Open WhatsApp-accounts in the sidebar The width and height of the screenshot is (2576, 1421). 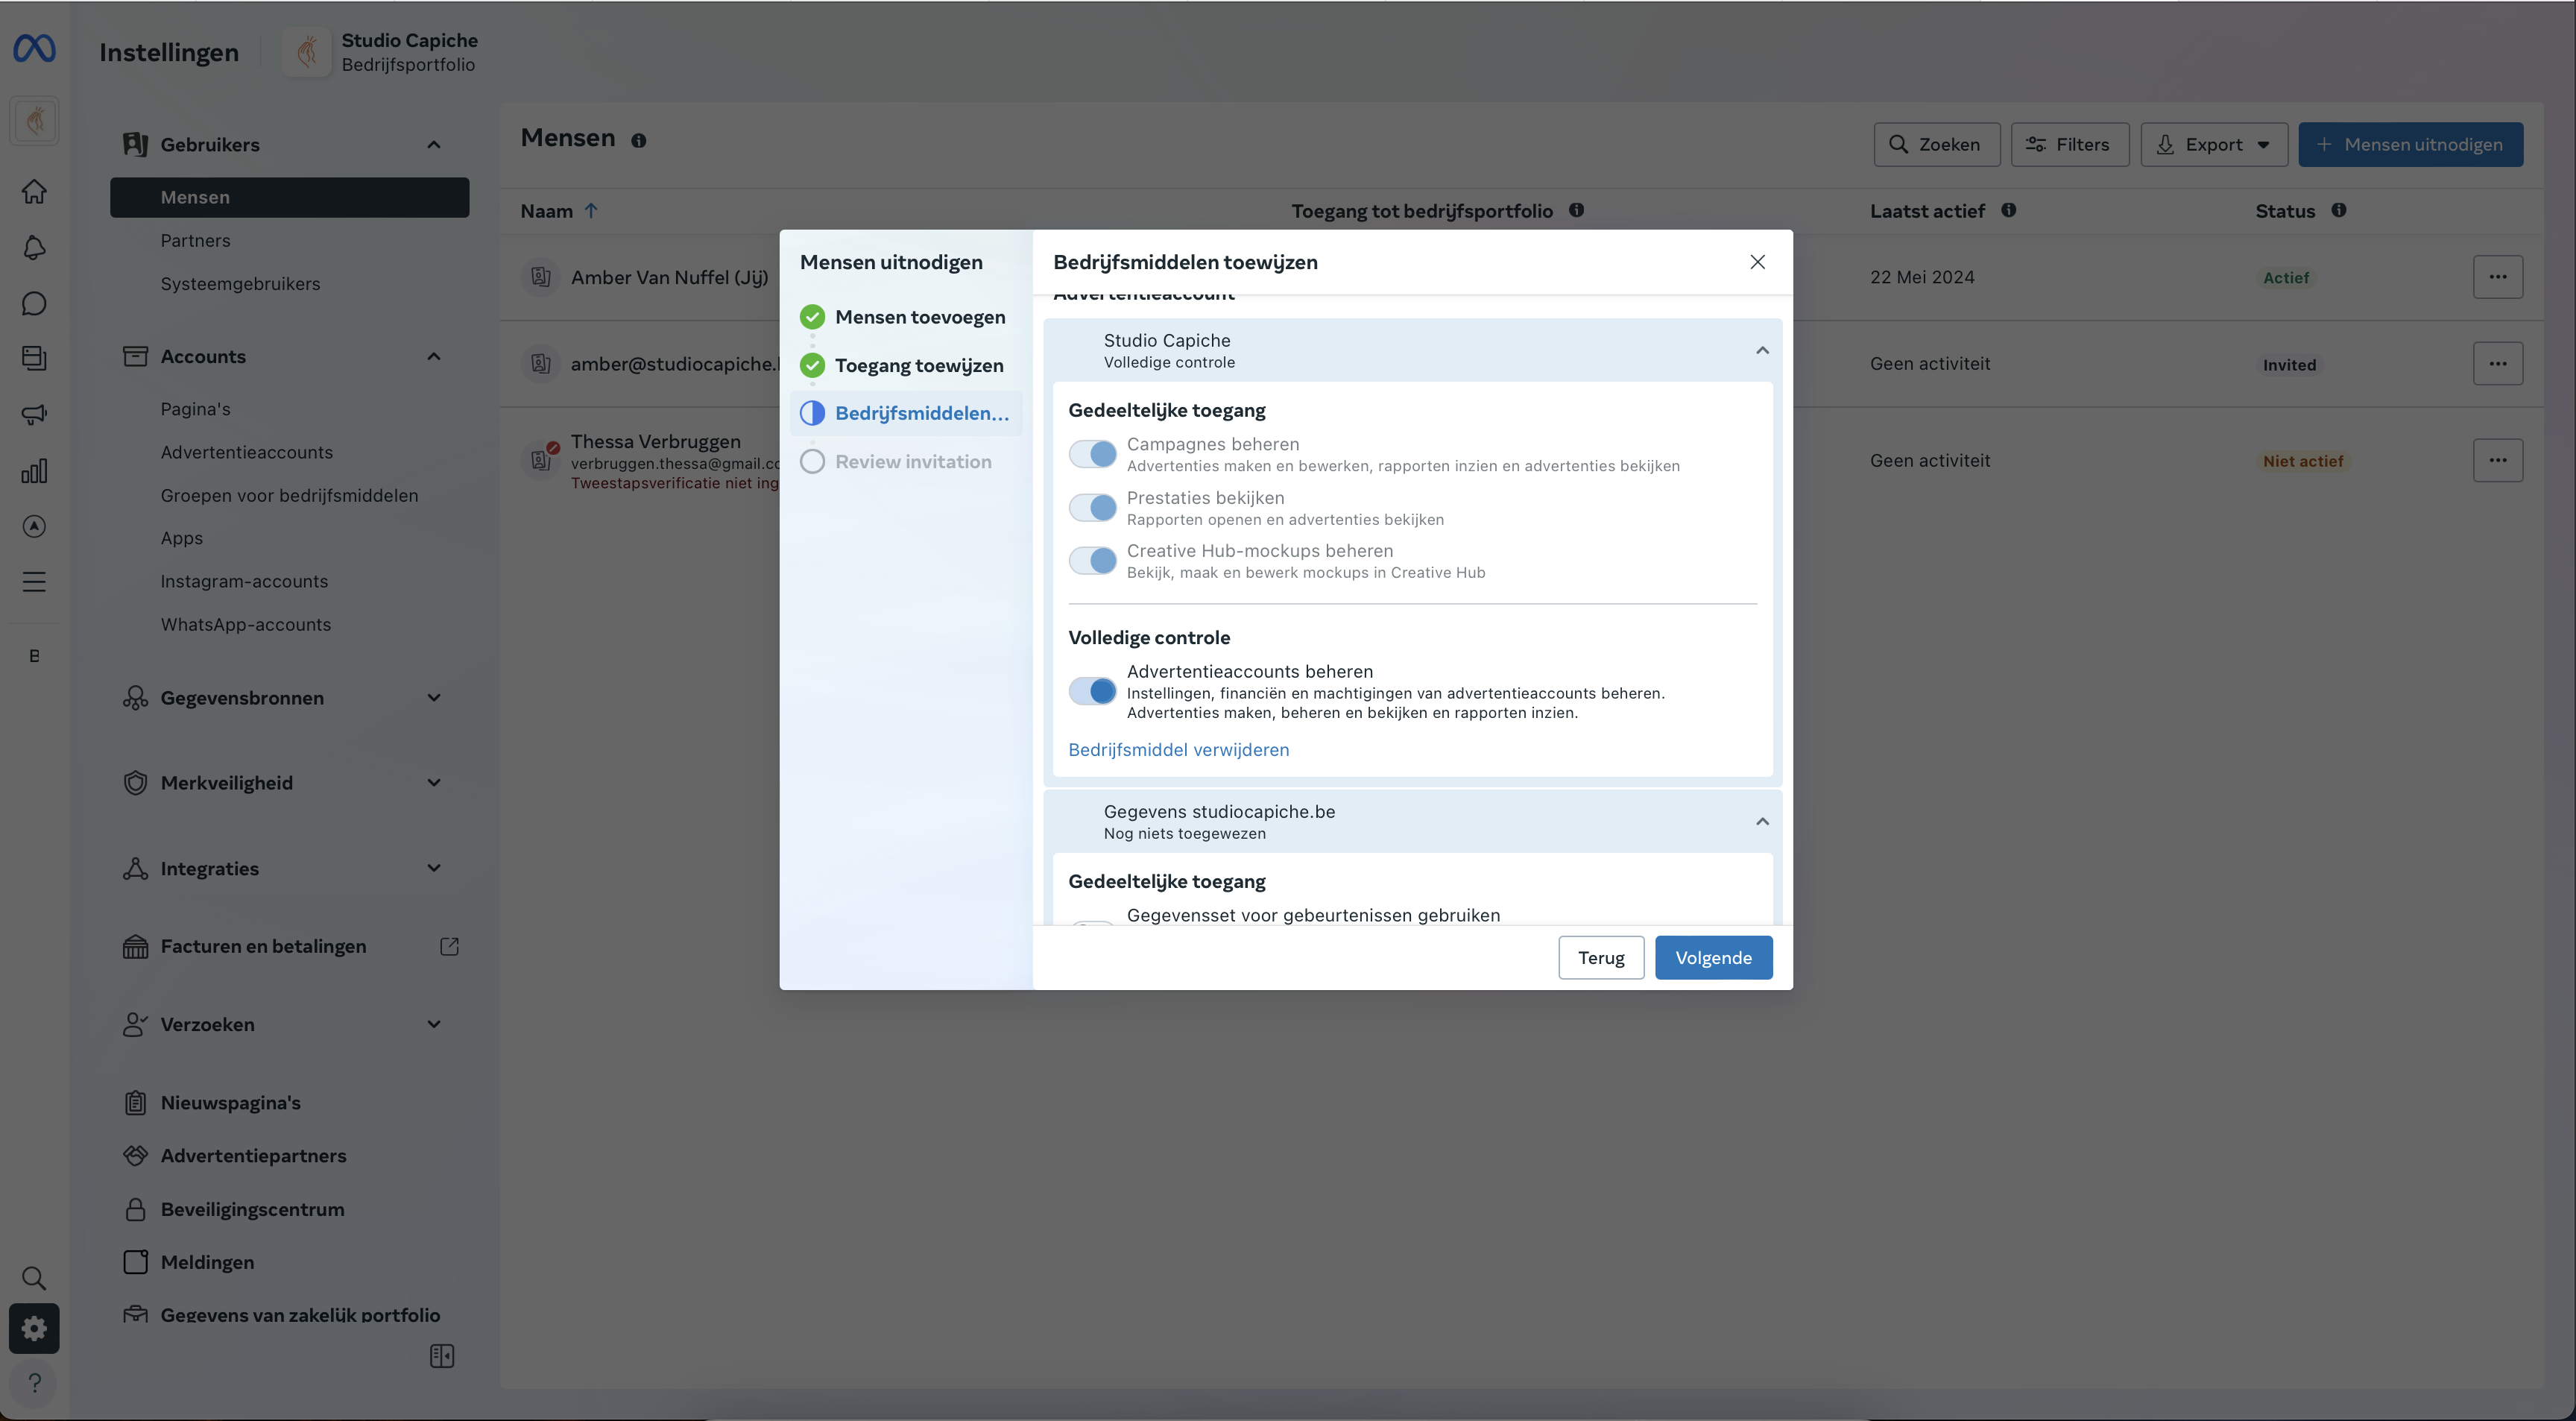coord(245,624)
